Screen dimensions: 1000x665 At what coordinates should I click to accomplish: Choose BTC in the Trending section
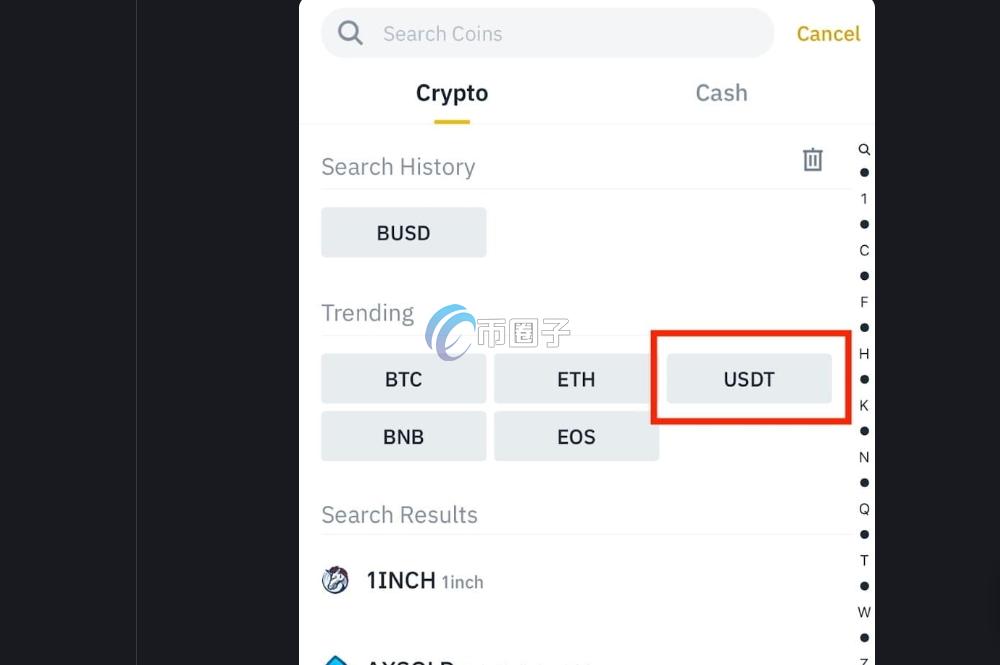pos(403,379)
